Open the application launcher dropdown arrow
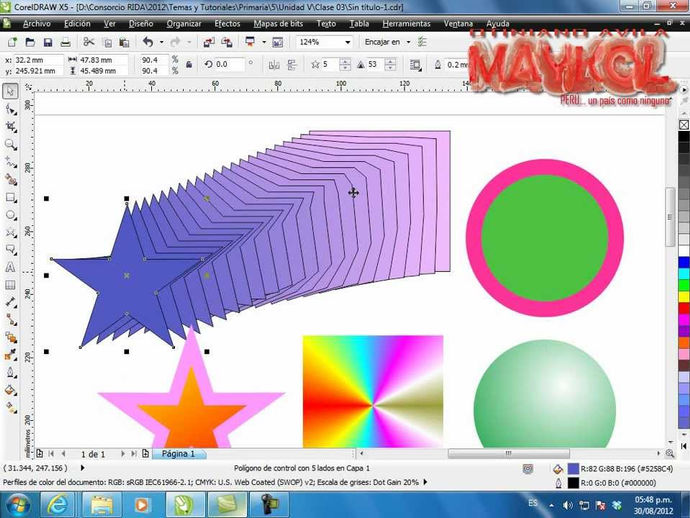Viewport: 690px width, 518px height. tap(264, 42)
